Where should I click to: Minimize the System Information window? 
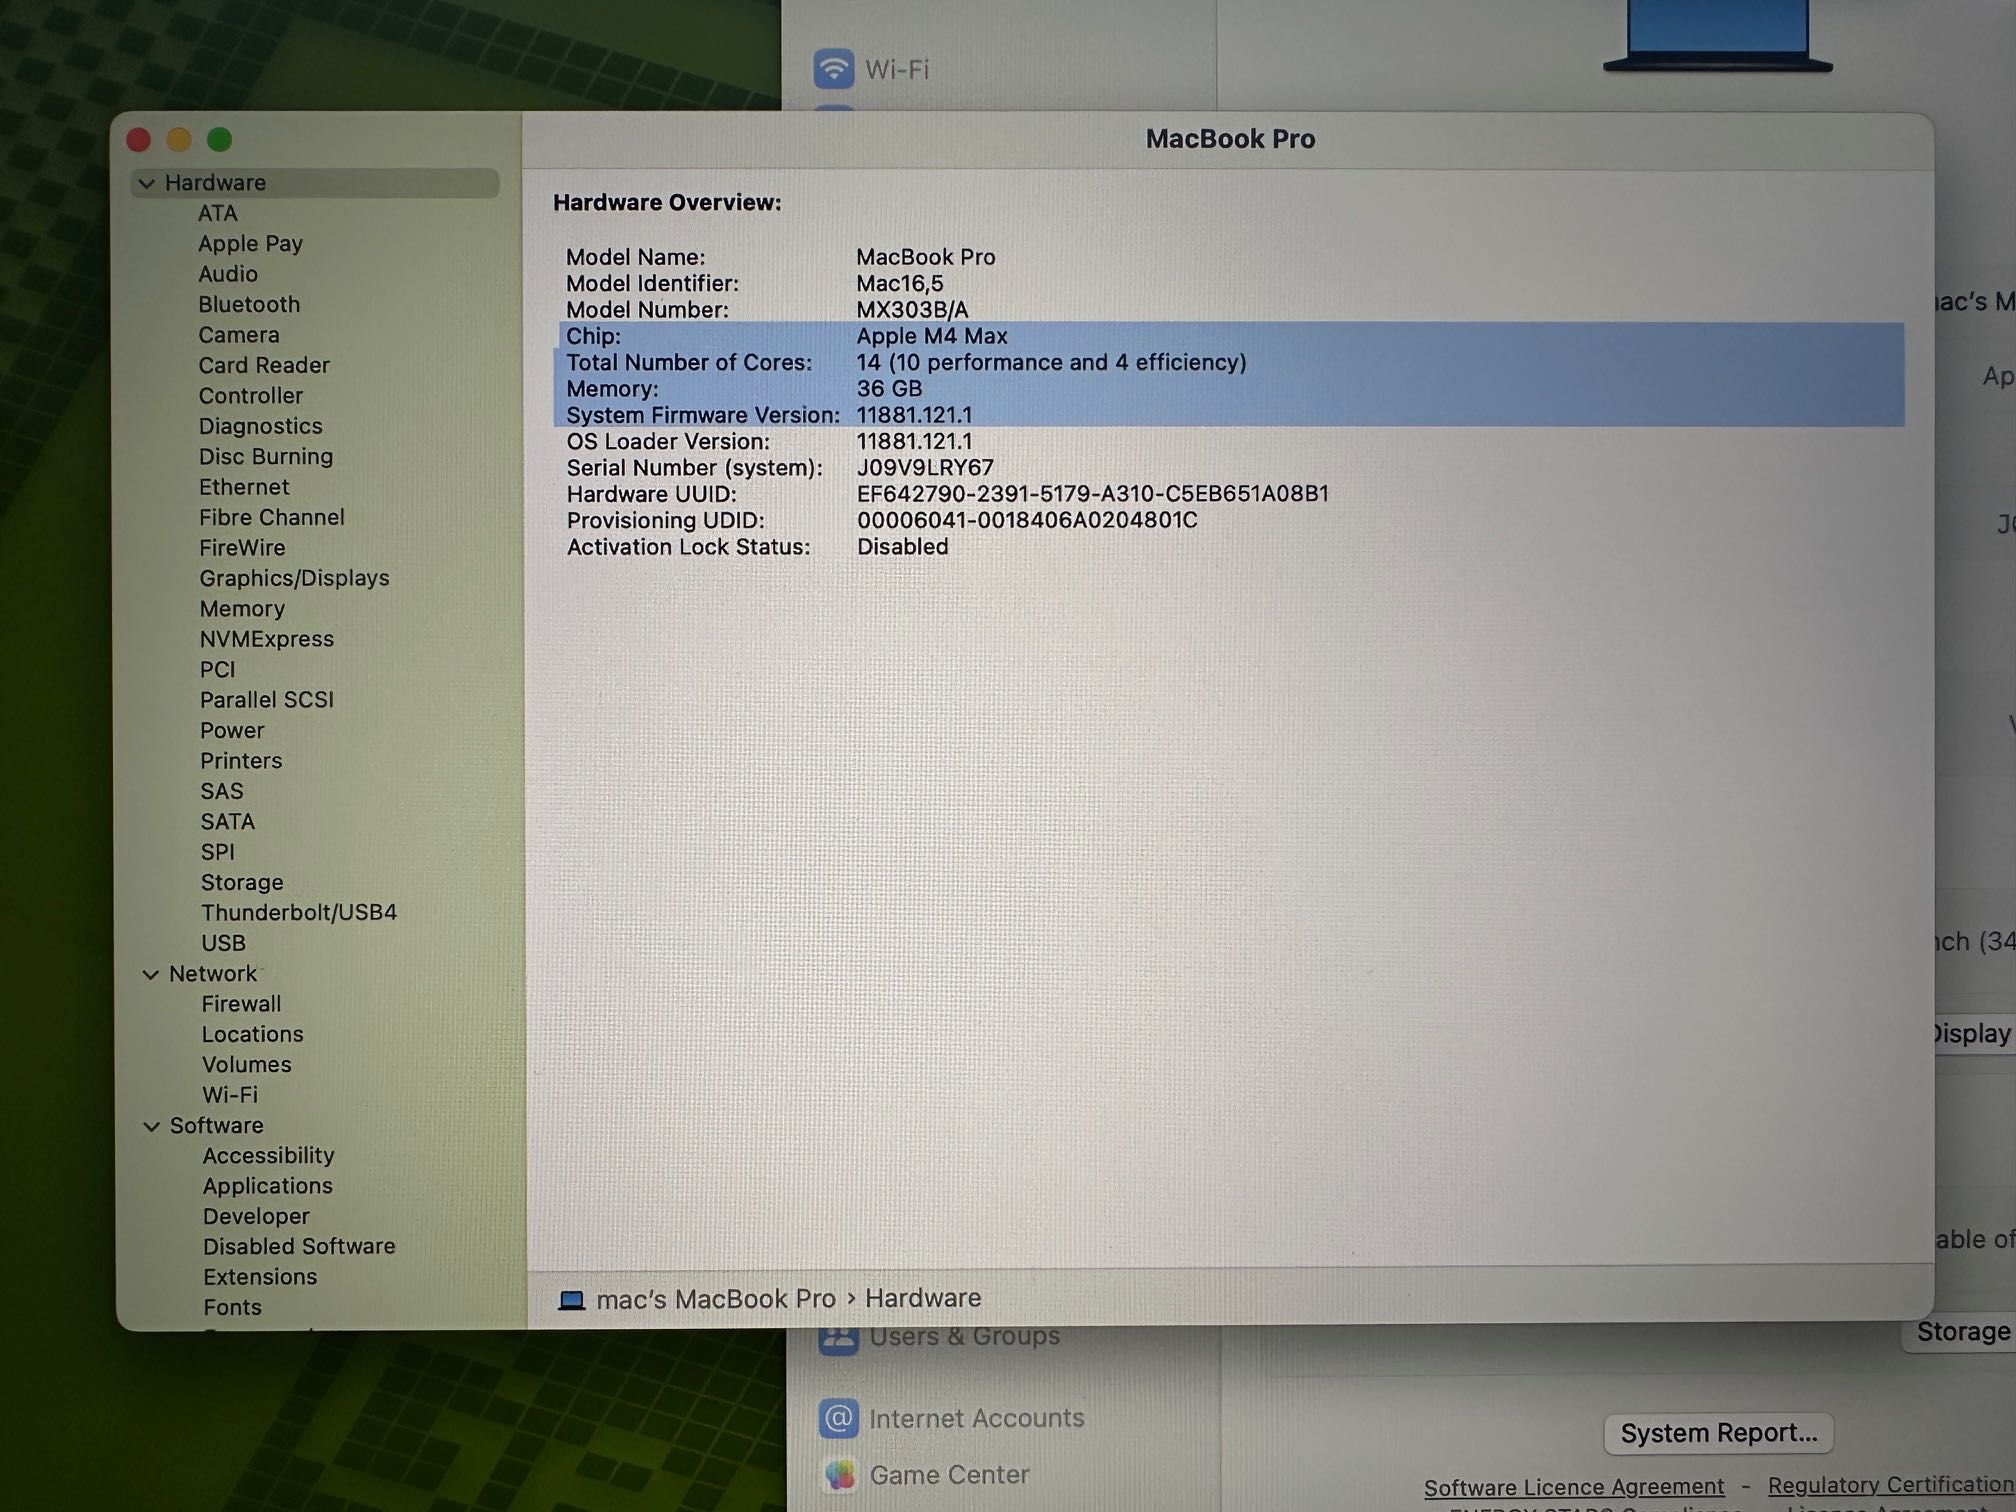pos(179,140)
